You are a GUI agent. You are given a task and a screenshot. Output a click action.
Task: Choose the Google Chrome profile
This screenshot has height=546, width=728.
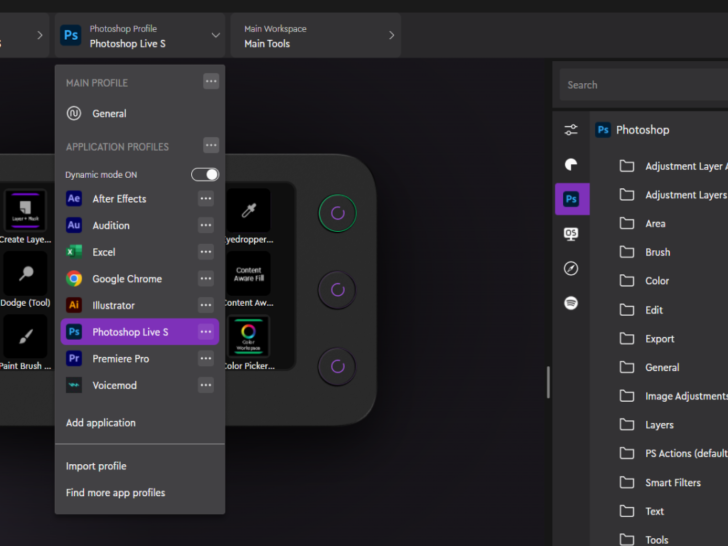pos(140,279)
